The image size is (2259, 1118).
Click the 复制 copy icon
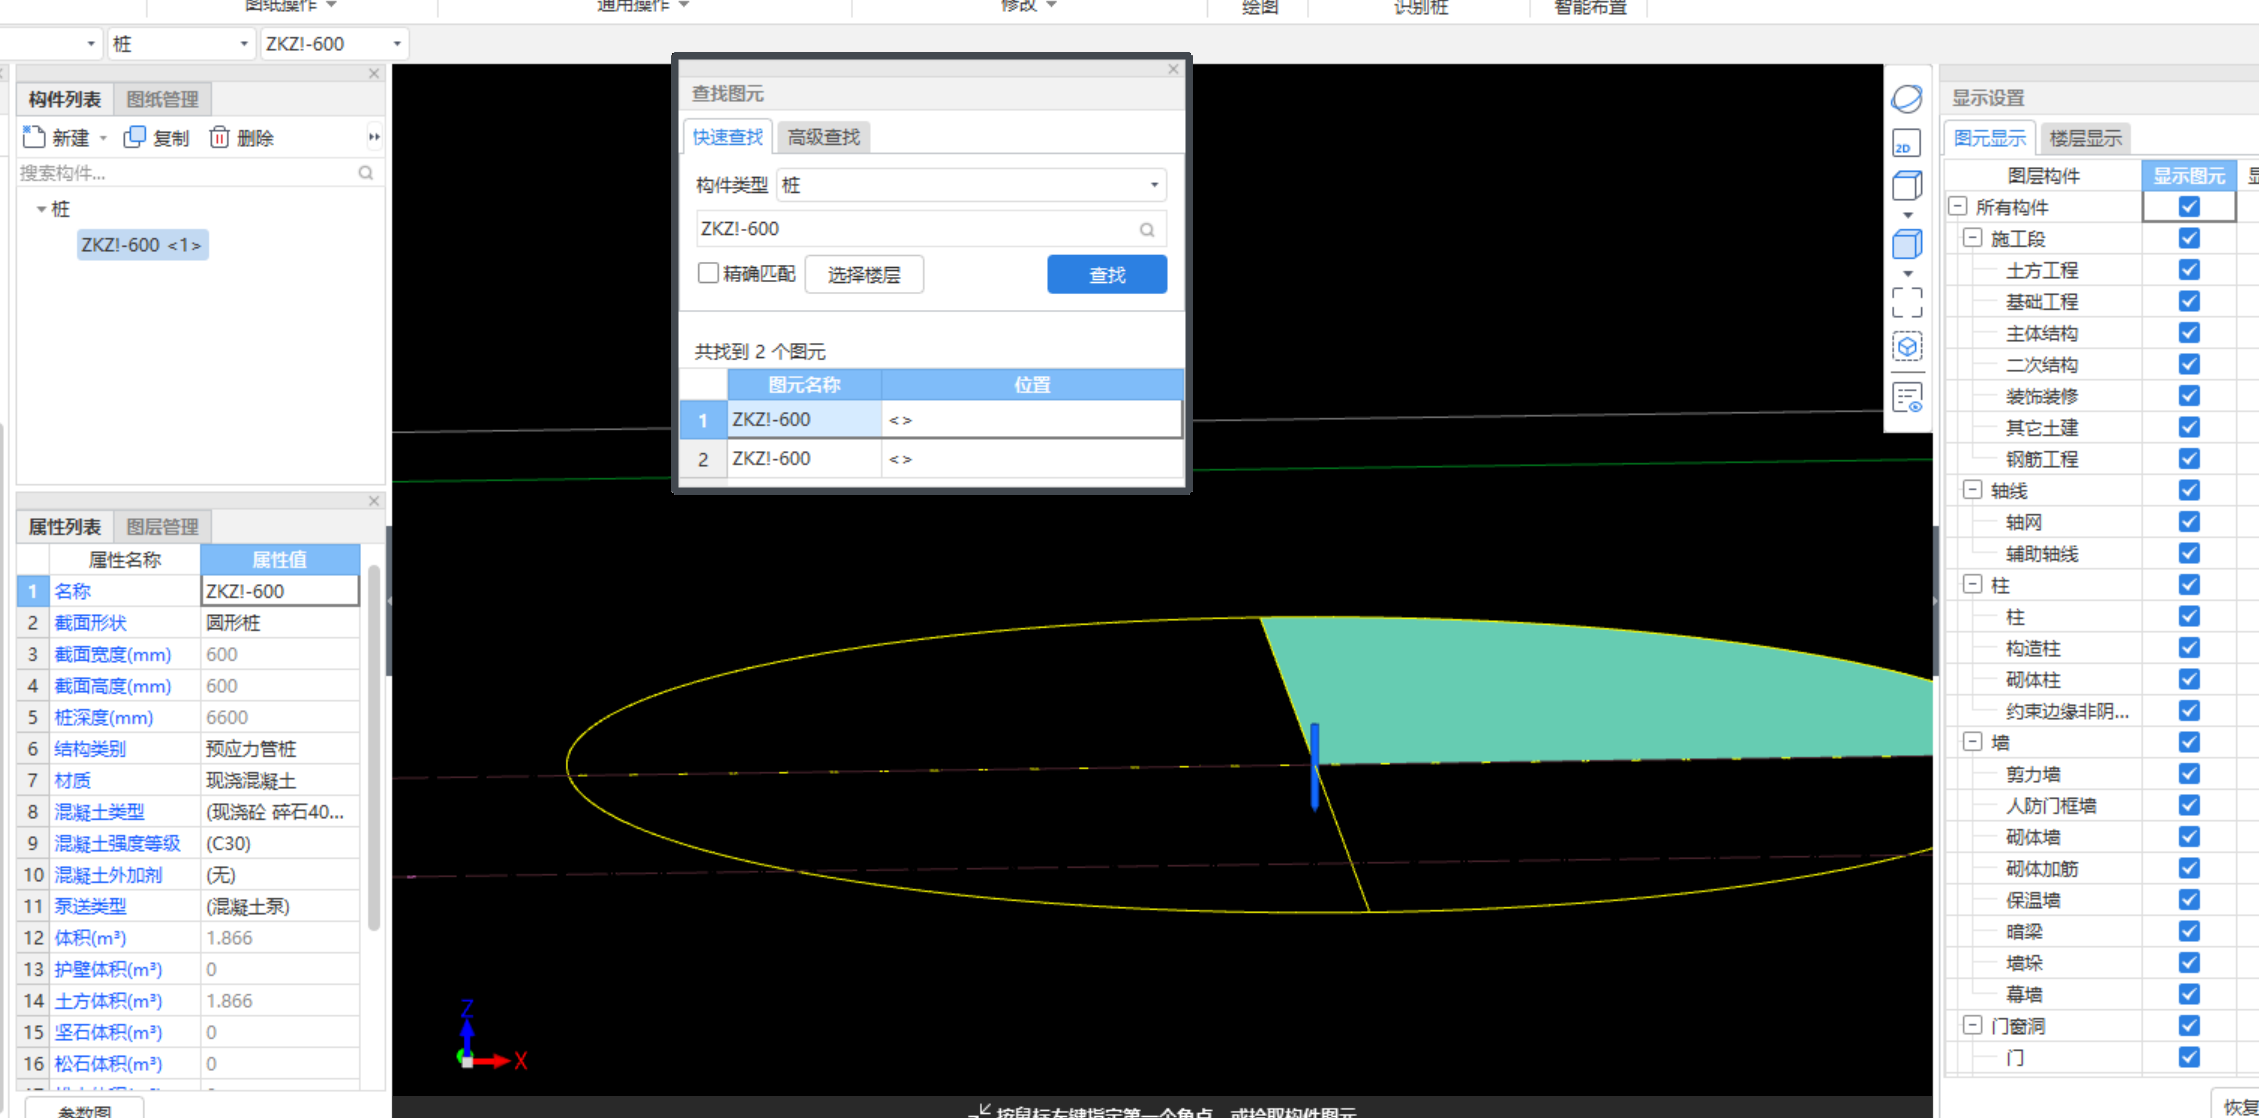[x=134, y=137]
